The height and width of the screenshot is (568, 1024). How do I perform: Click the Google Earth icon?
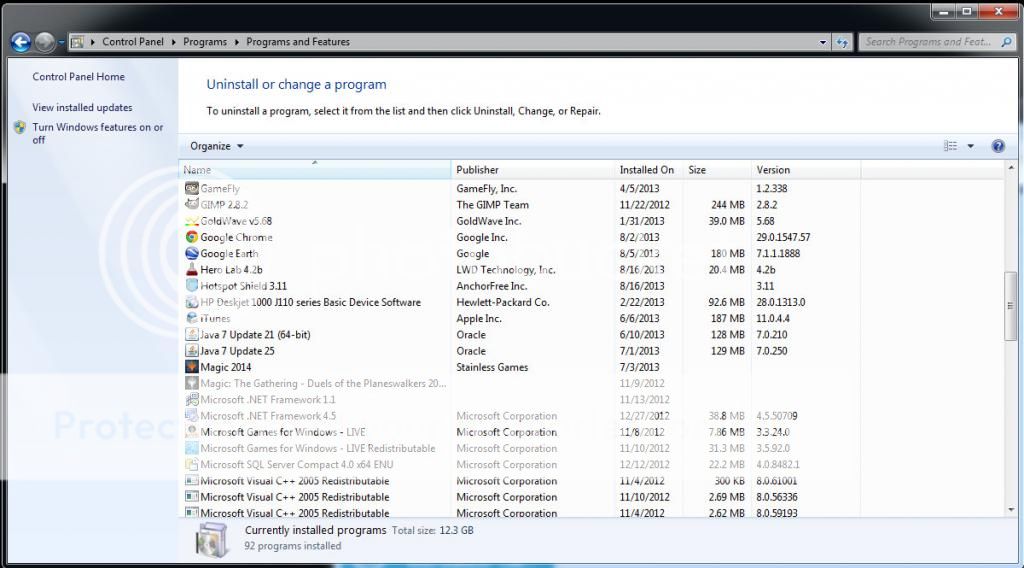coord(191,253)
